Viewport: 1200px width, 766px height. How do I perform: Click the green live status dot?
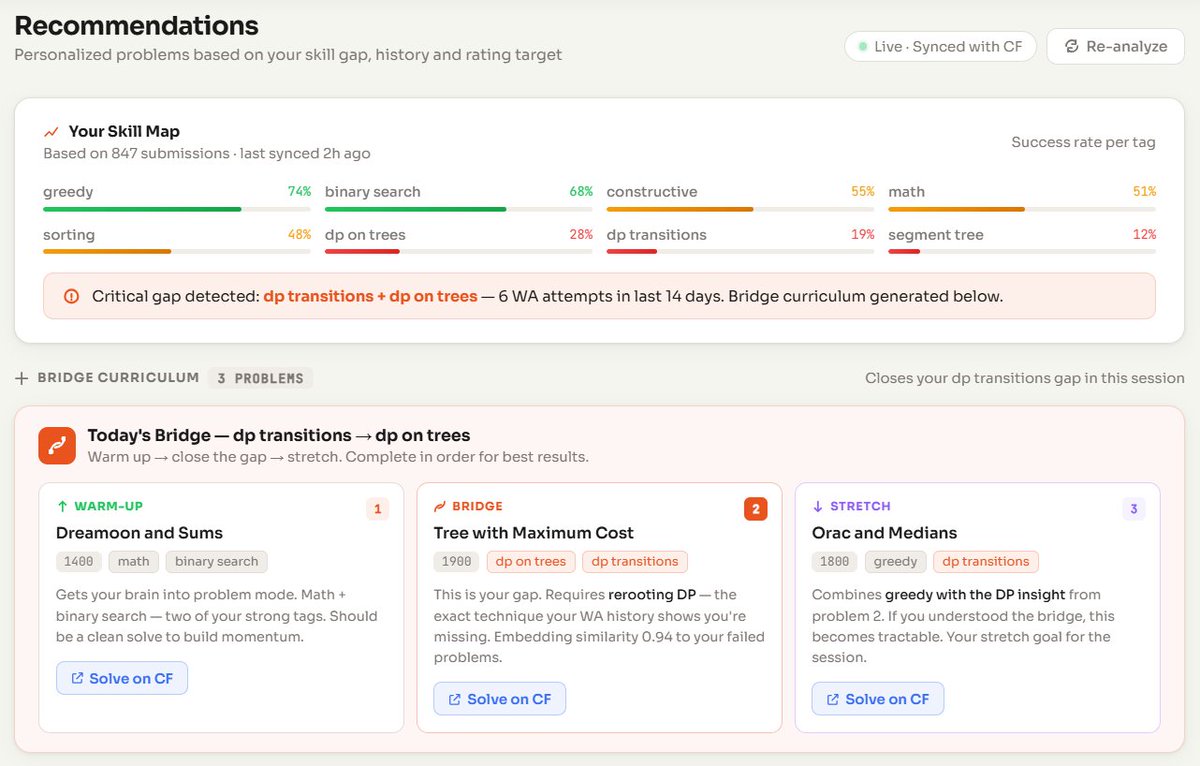863,46
